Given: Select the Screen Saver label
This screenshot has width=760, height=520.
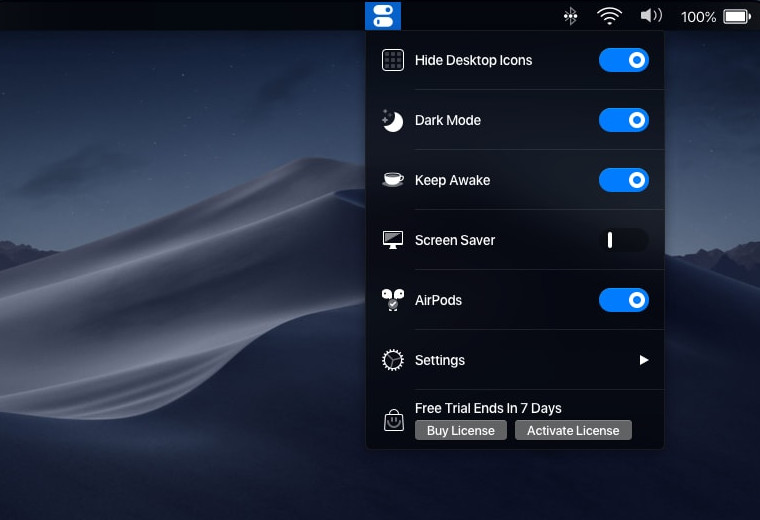Looking at the screenshot, I should (x=455, y=240).
